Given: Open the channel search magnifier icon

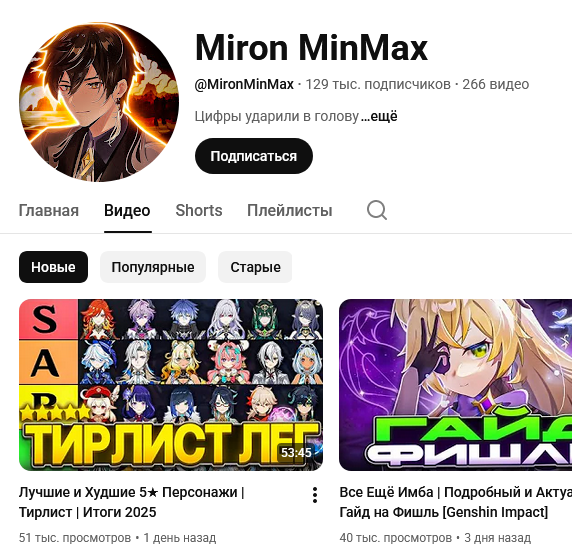Looking at the screenshot, I should tap(376, 210).
